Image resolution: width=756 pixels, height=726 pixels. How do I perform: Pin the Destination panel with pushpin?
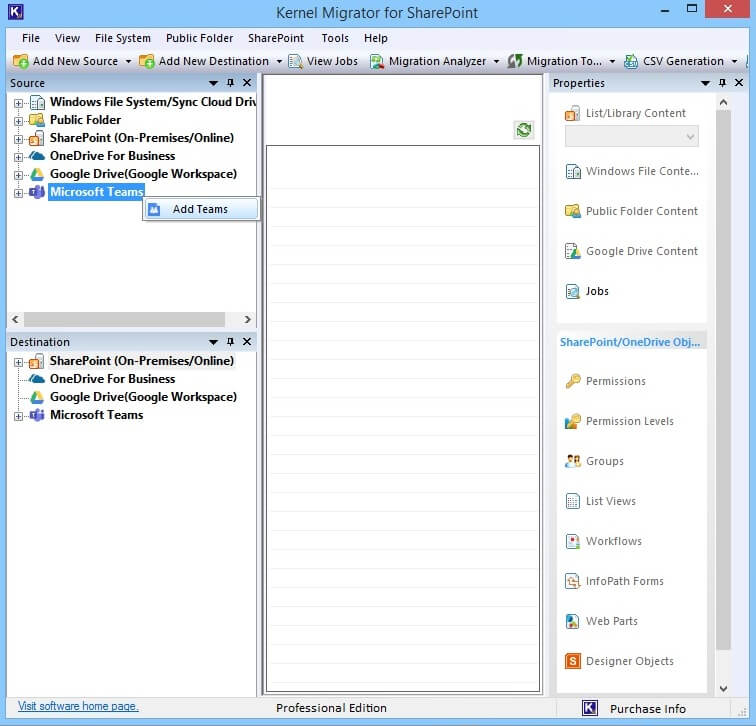tap(230, 342)
